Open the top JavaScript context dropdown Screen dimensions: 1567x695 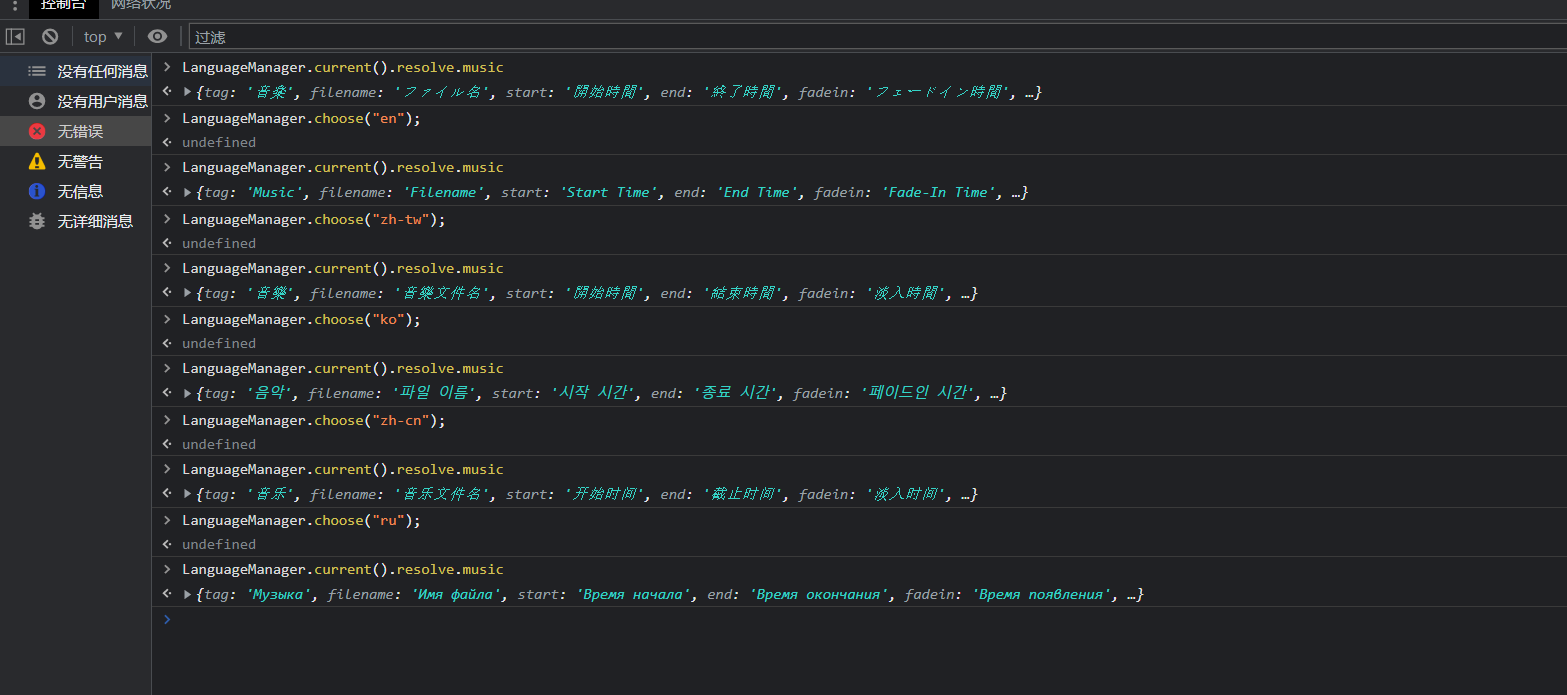(x=103, y=37)
